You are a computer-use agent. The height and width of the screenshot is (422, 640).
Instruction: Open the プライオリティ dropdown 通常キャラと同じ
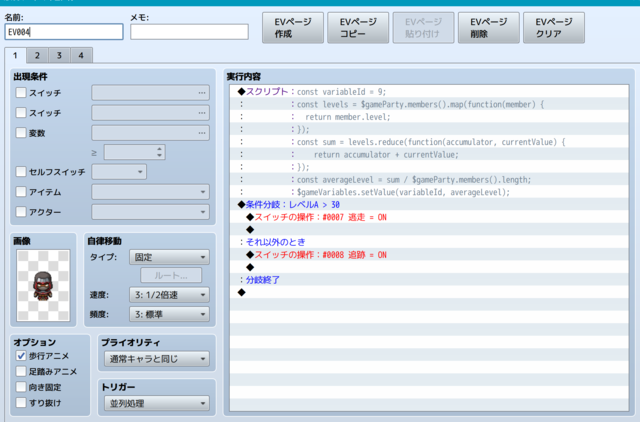coord(157,359)
